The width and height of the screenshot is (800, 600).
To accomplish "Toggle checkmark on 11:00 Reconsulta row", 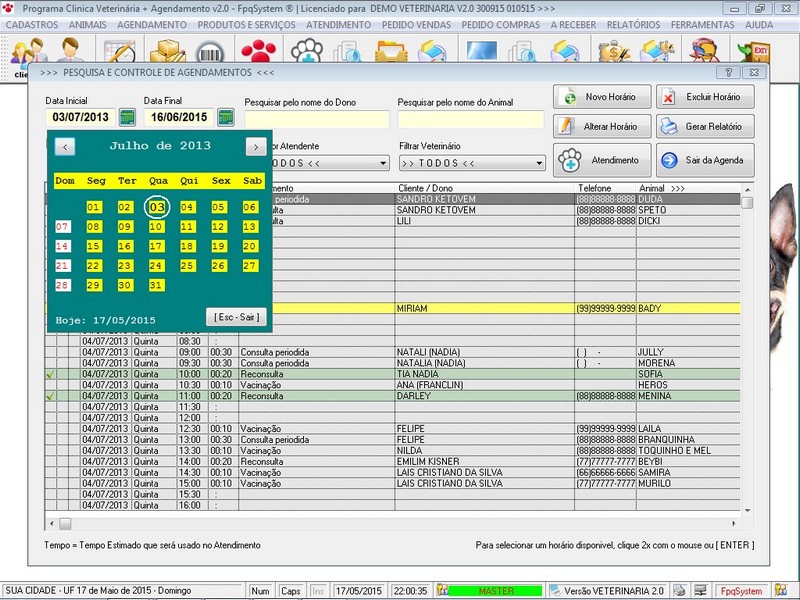I will click(50, 396).
